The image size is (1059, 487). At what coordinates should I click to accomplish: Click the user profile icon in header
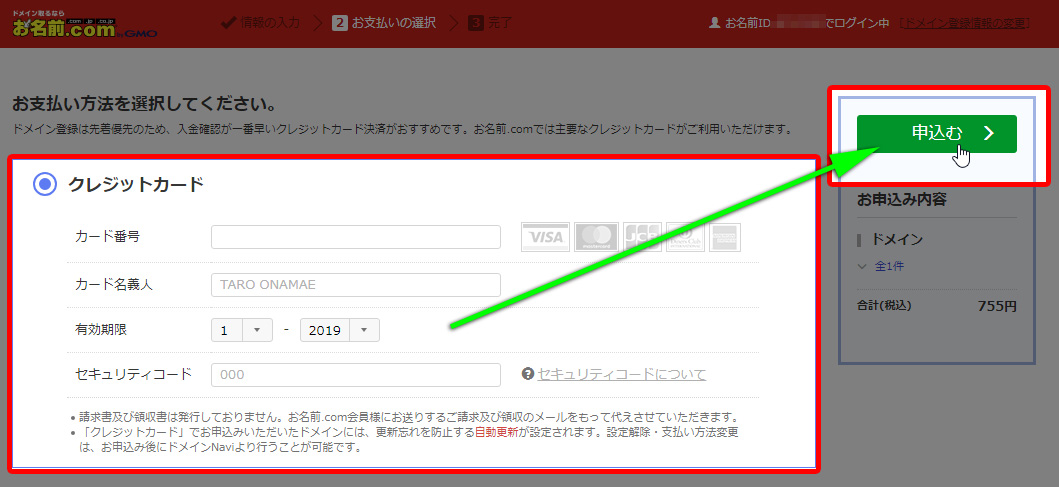tap(714, 22)
